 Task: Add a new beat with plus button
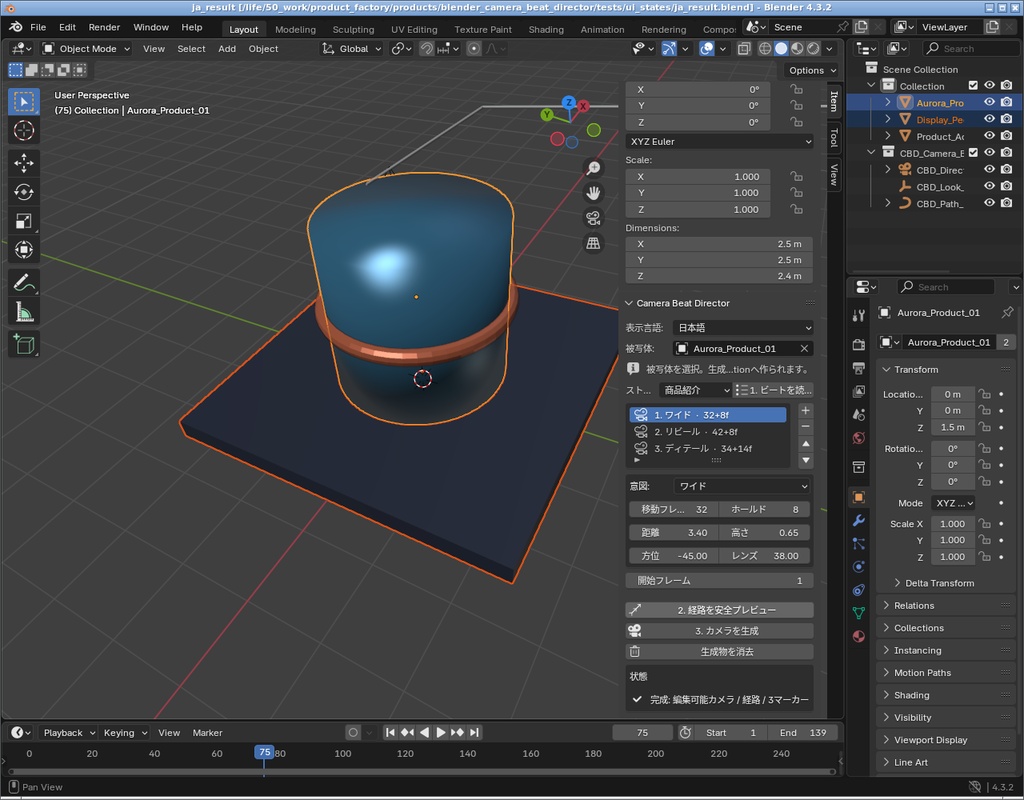point(806,411)
